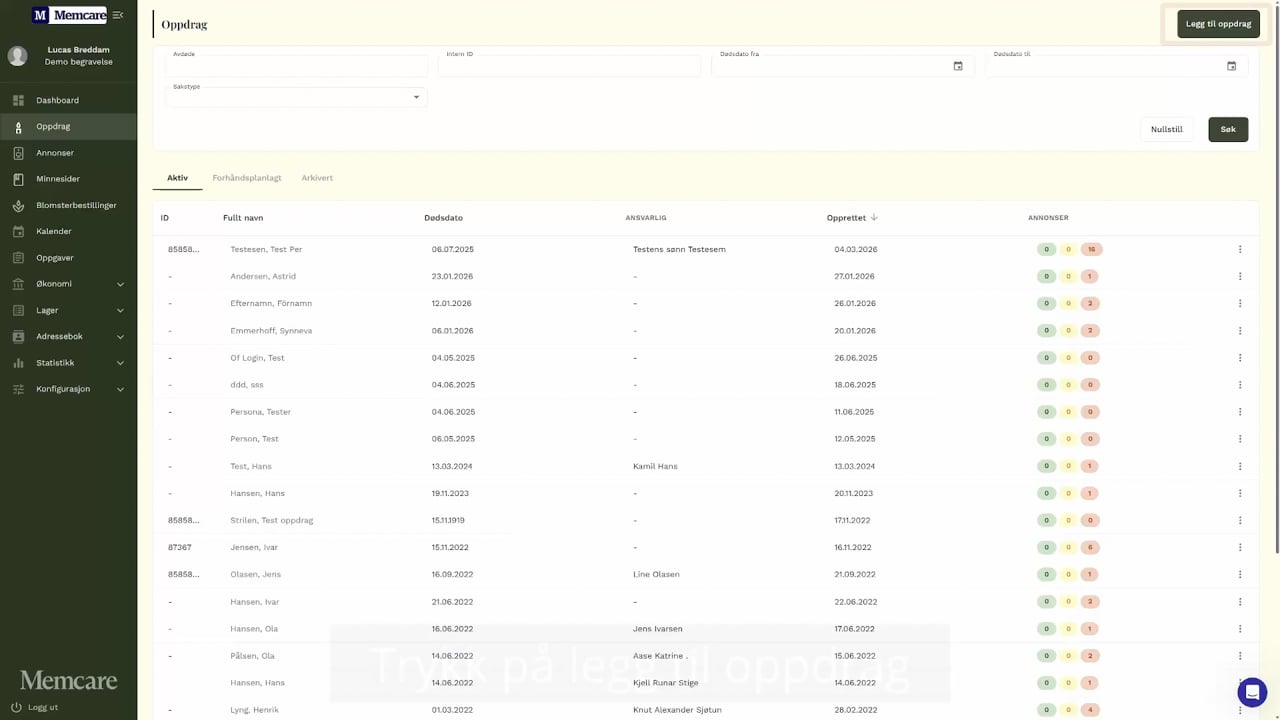Select Oppdrag in the sidebar

coord(68,126)
